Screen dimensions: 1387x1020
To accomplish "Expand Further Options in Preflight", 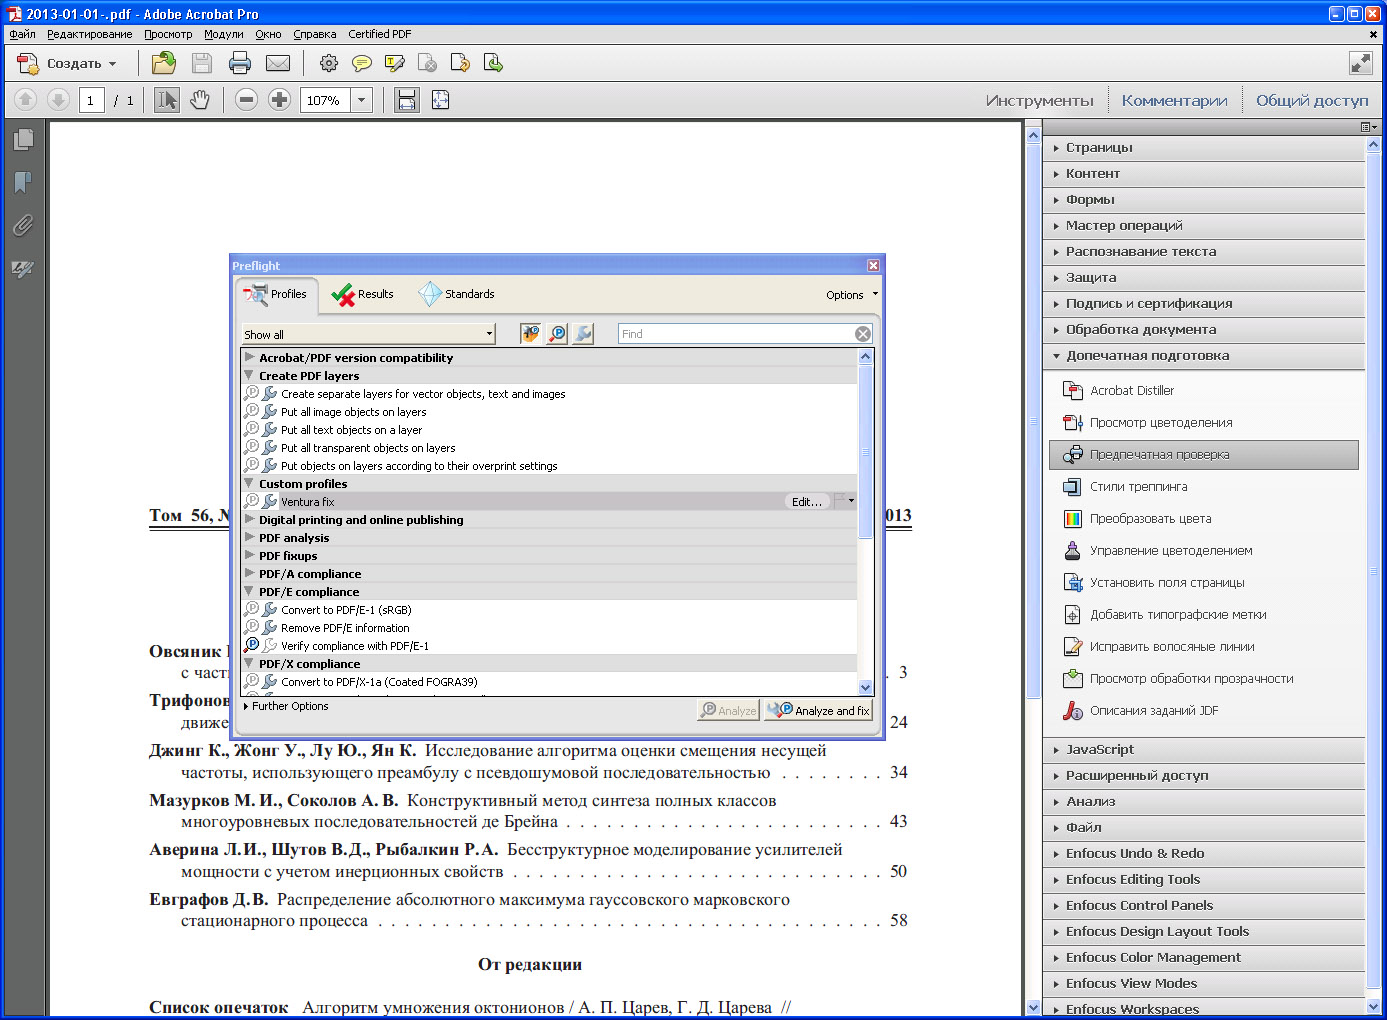I will coord(285,706).
